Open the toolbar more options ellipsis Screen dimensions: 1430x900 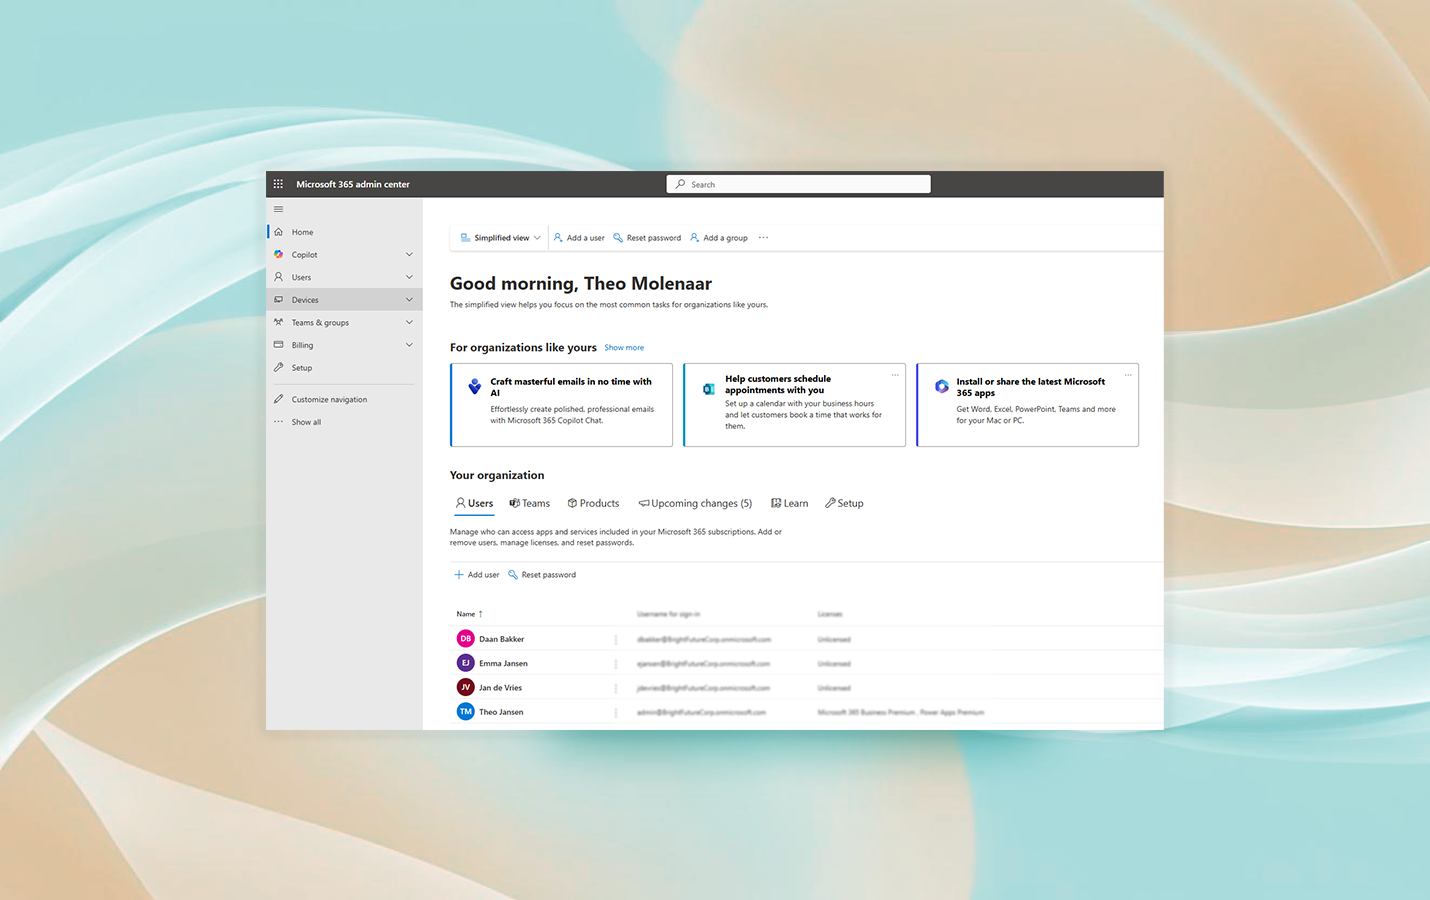click(x=763, y=238)
